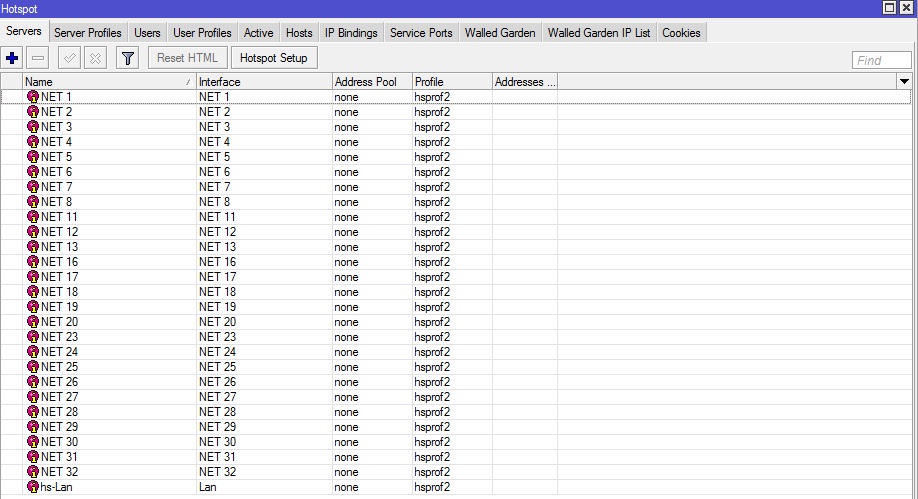Click the blue plus add button
This screenshot has width=918, height=499.
[13, 58]
